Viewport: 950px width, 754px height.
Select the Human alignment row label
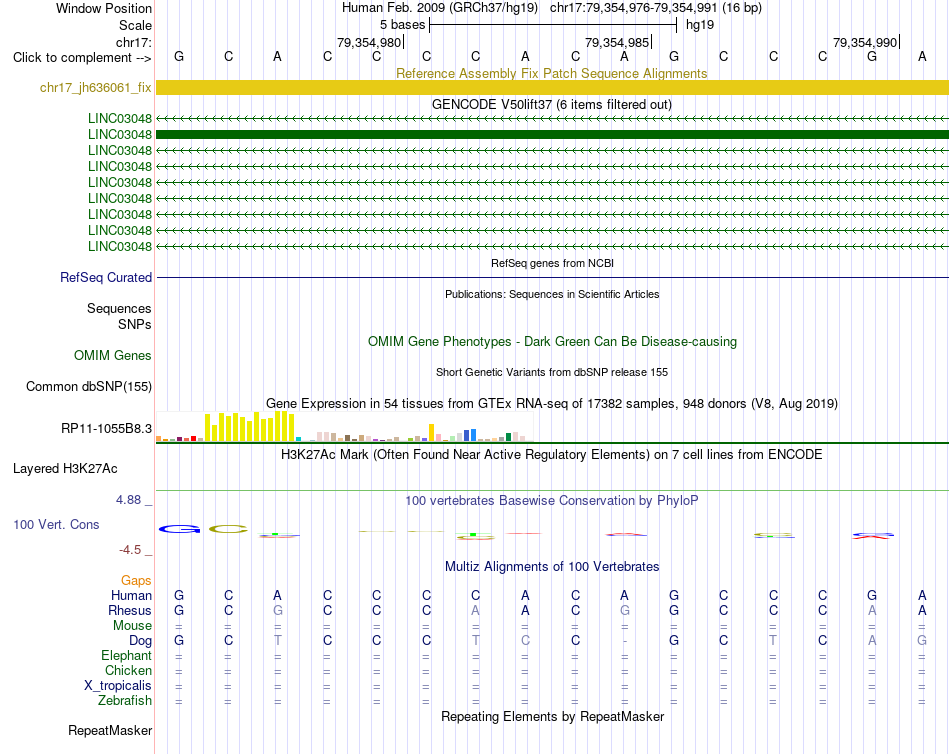coord(131,595)
